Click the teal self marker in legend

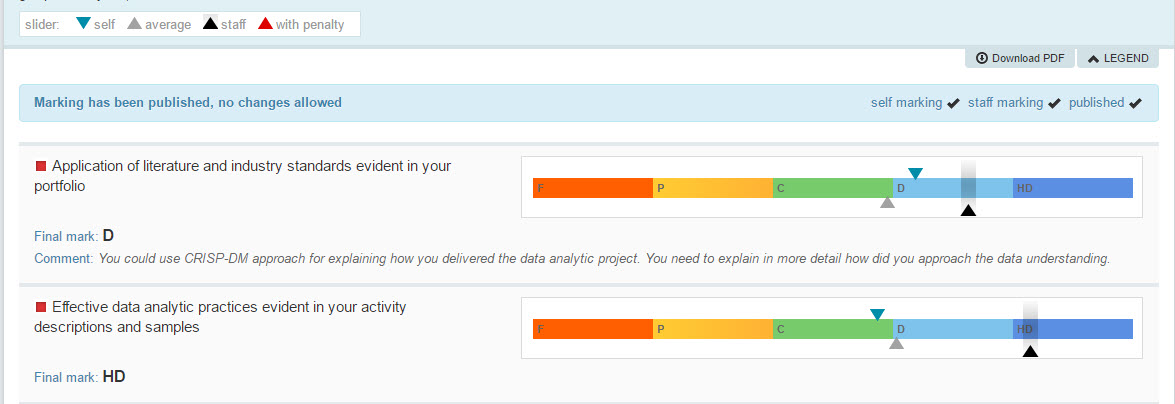tap(83, 23)
